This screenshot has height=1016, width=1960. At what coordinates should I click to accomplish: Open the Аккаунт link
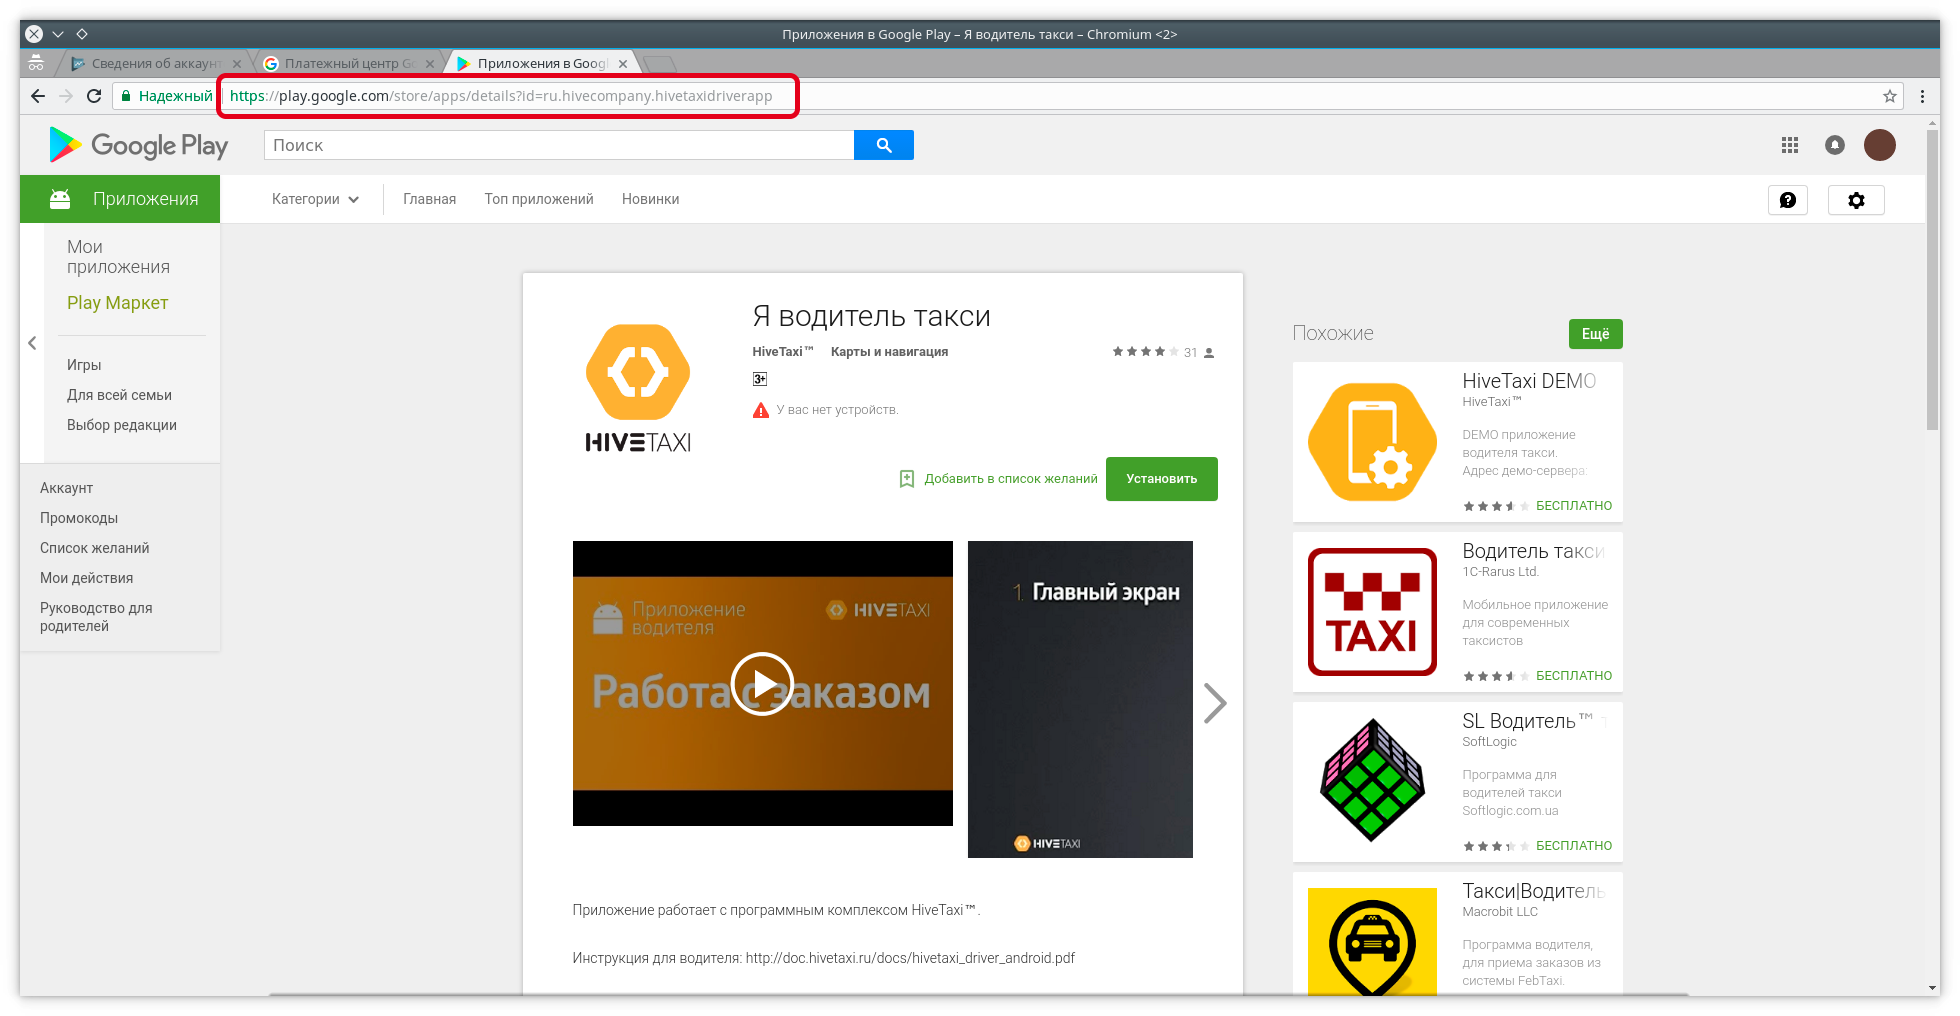66,488
